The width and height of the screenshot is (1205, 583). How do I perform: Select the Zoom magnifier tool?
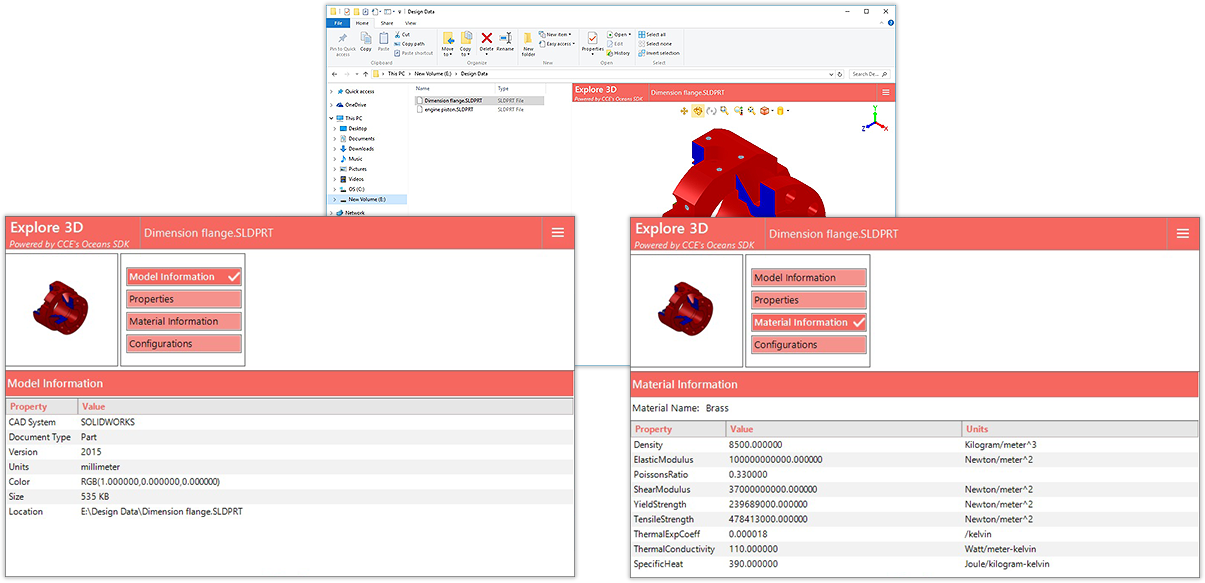click(x=724, y=111)
